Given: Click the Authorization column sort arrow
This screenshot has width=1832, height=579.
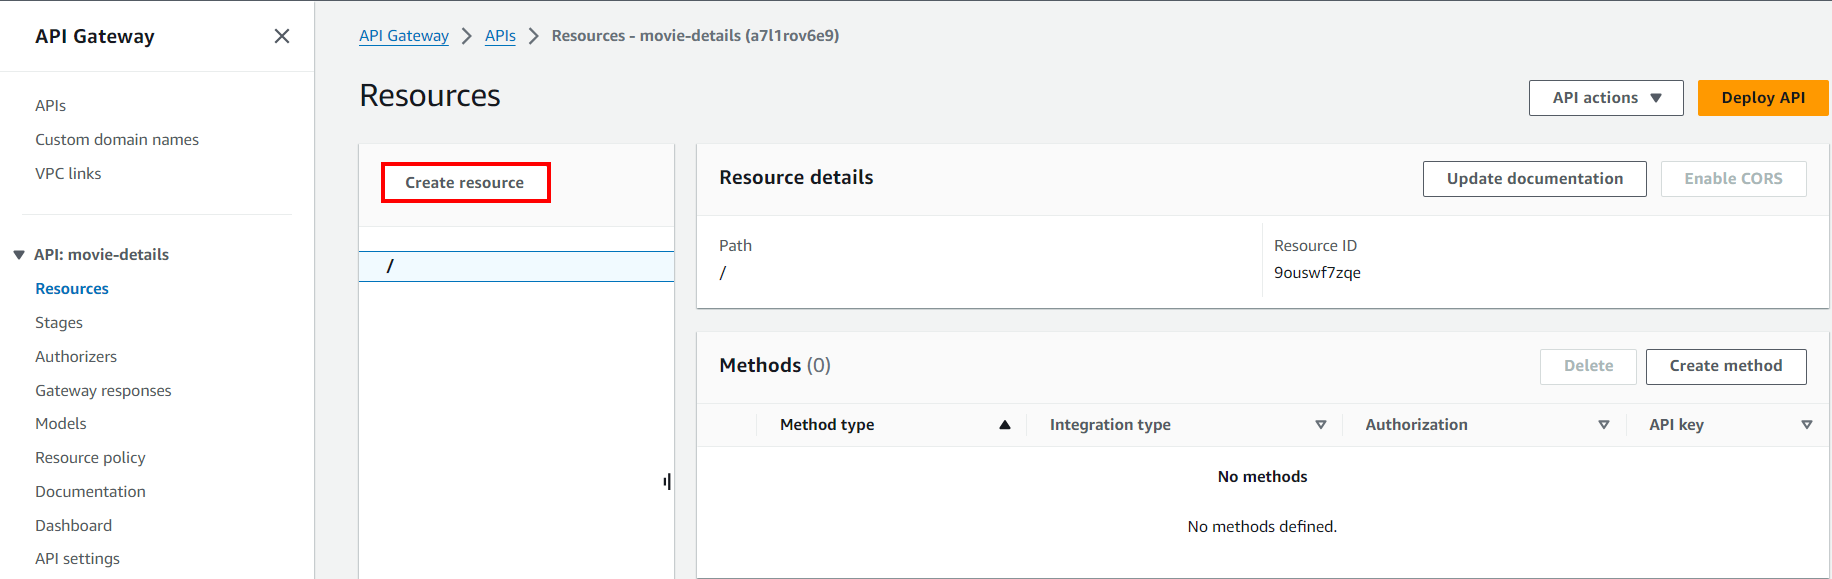Looking at the screenshot, I should tap(1603, 425).
